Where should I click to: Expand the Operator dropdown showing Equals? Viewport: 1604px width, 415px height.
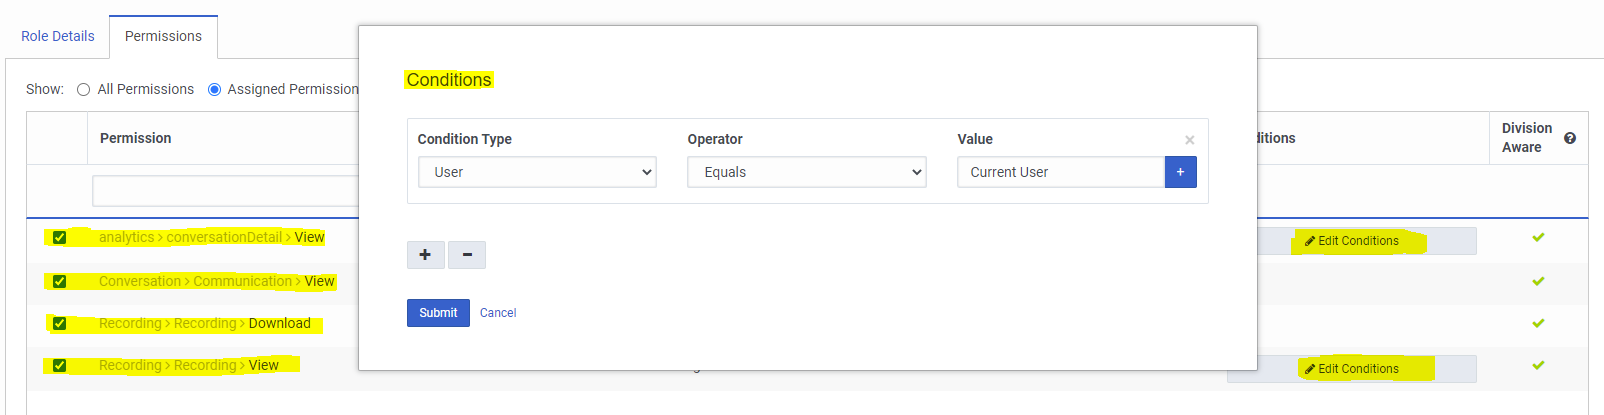point(806,172)
